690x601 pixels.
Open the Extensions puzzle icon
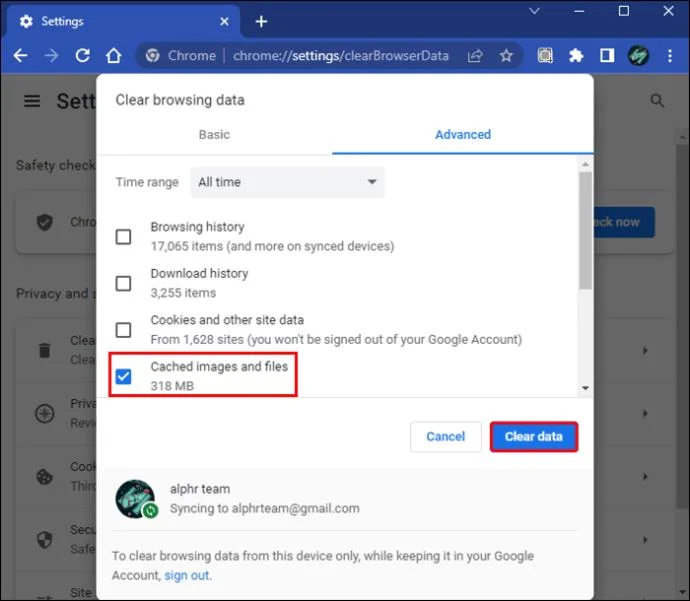[x=576, y=56]
